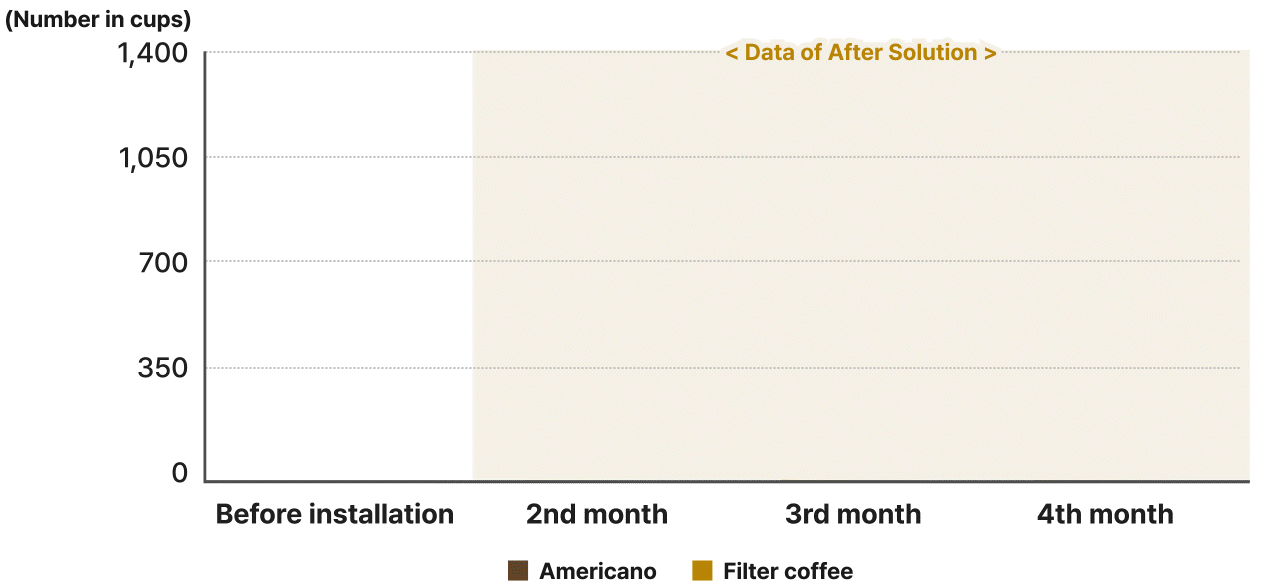Click the 700 y-axis value
Screen dimensions: 1261x588
pos(162,263)
